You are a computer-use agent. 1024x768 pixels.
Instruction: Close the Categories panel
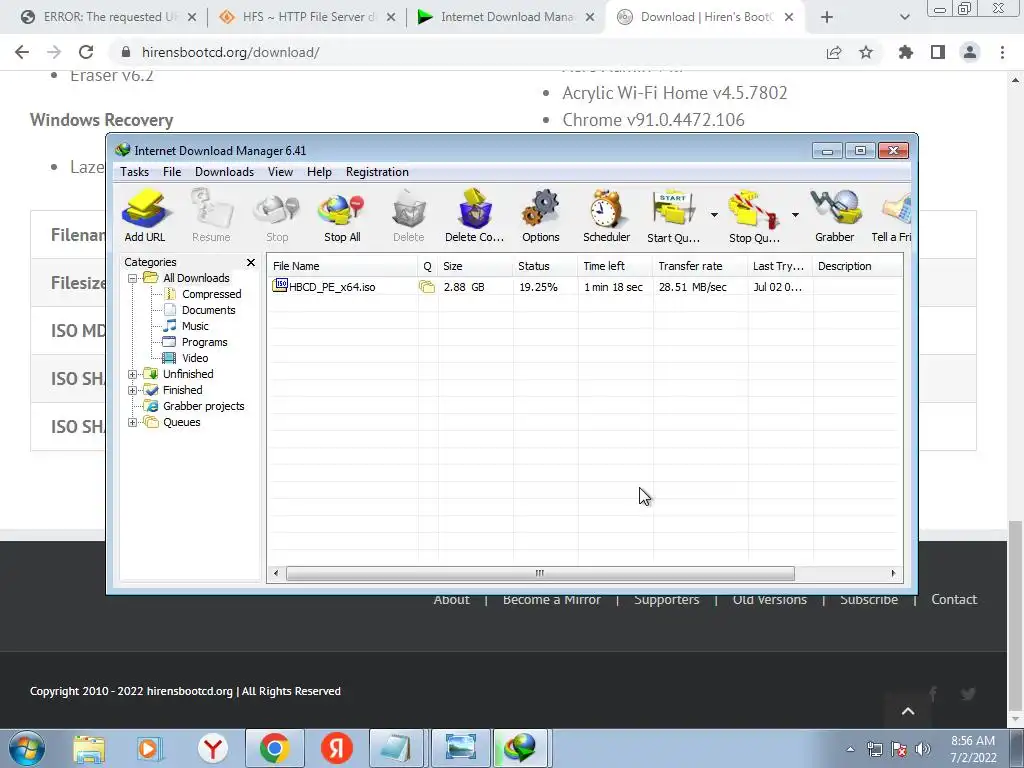point(251,263)
